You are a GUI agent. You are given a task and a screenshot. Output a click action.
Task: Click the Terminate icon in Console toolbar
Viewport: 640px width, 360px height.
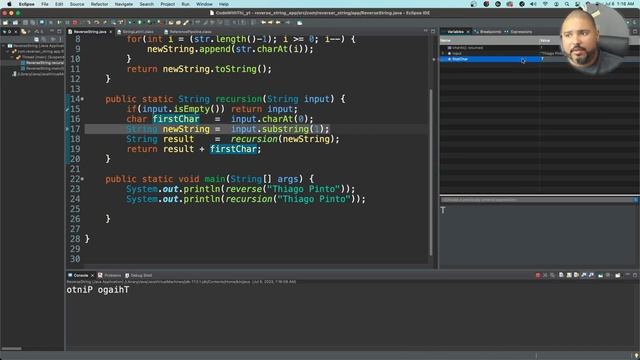click(538, 276)
